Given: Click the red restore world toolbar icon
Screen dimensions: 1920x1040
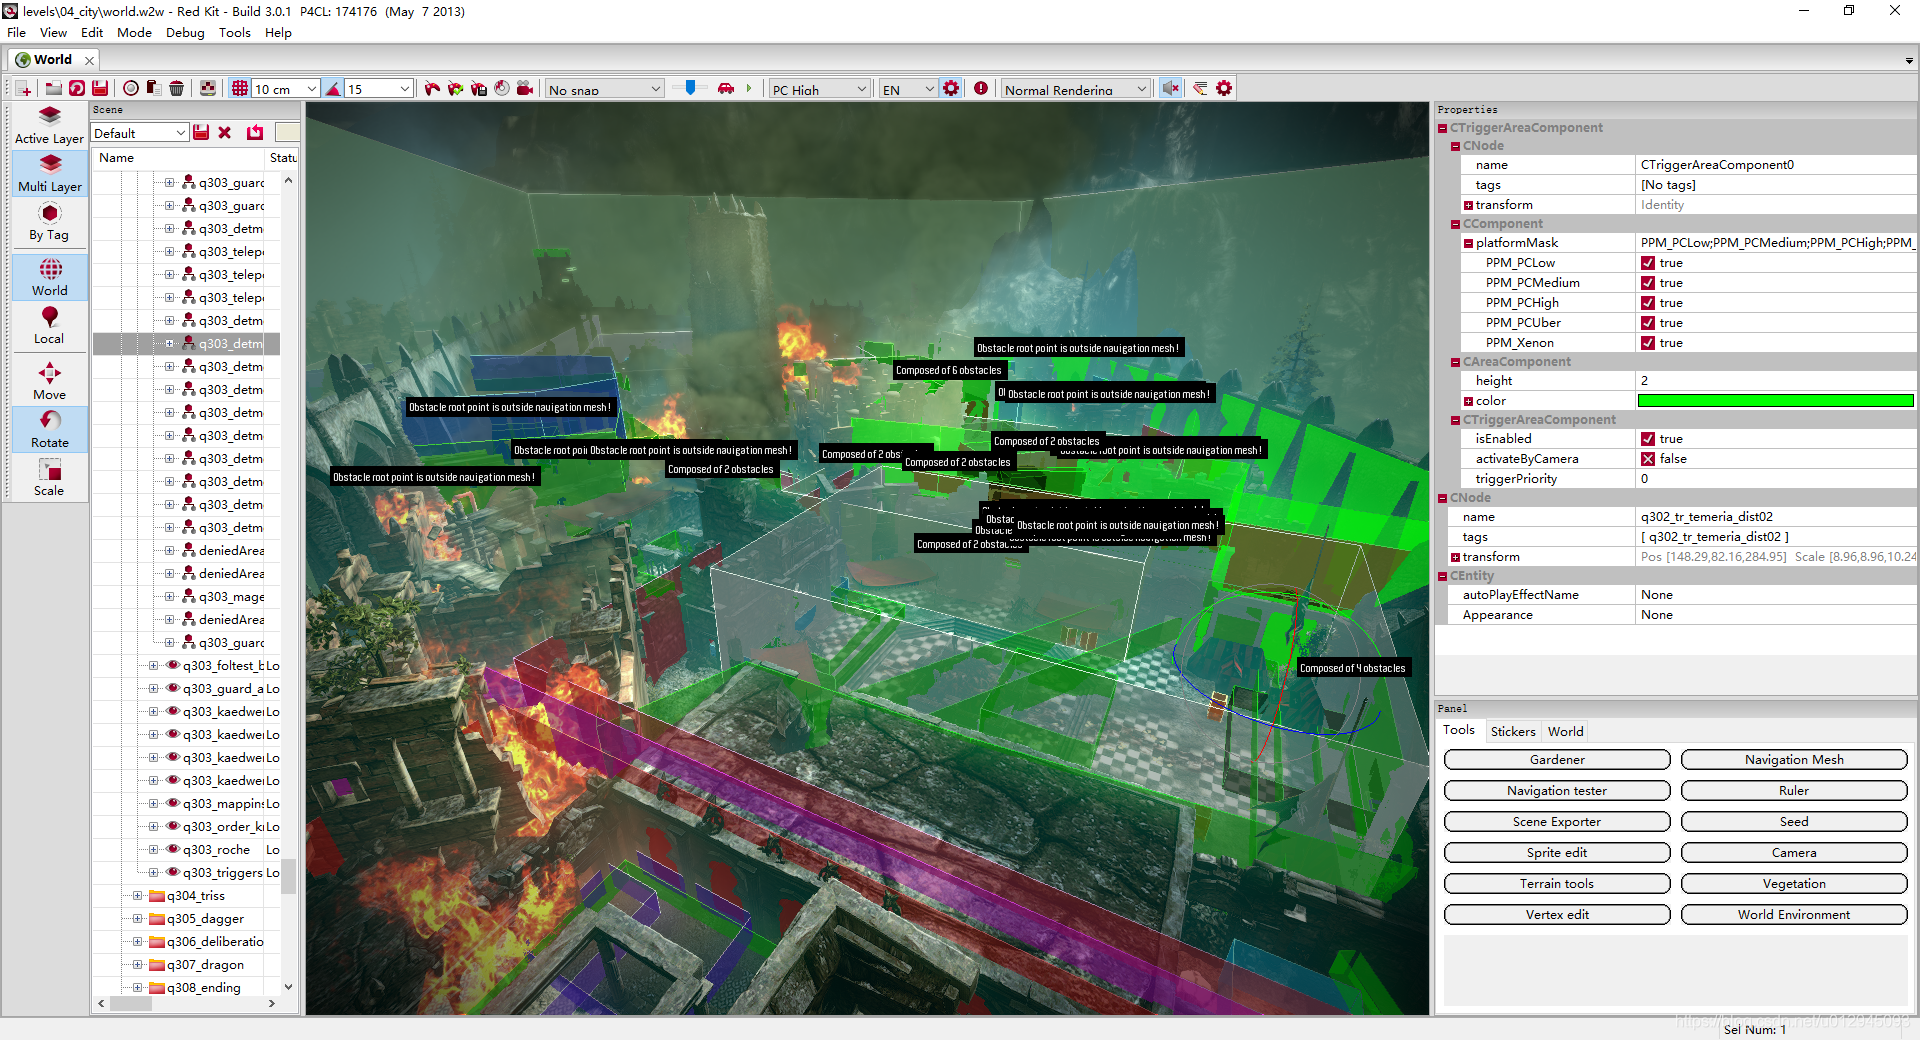Looking at the screenshot, I should 77,89.
